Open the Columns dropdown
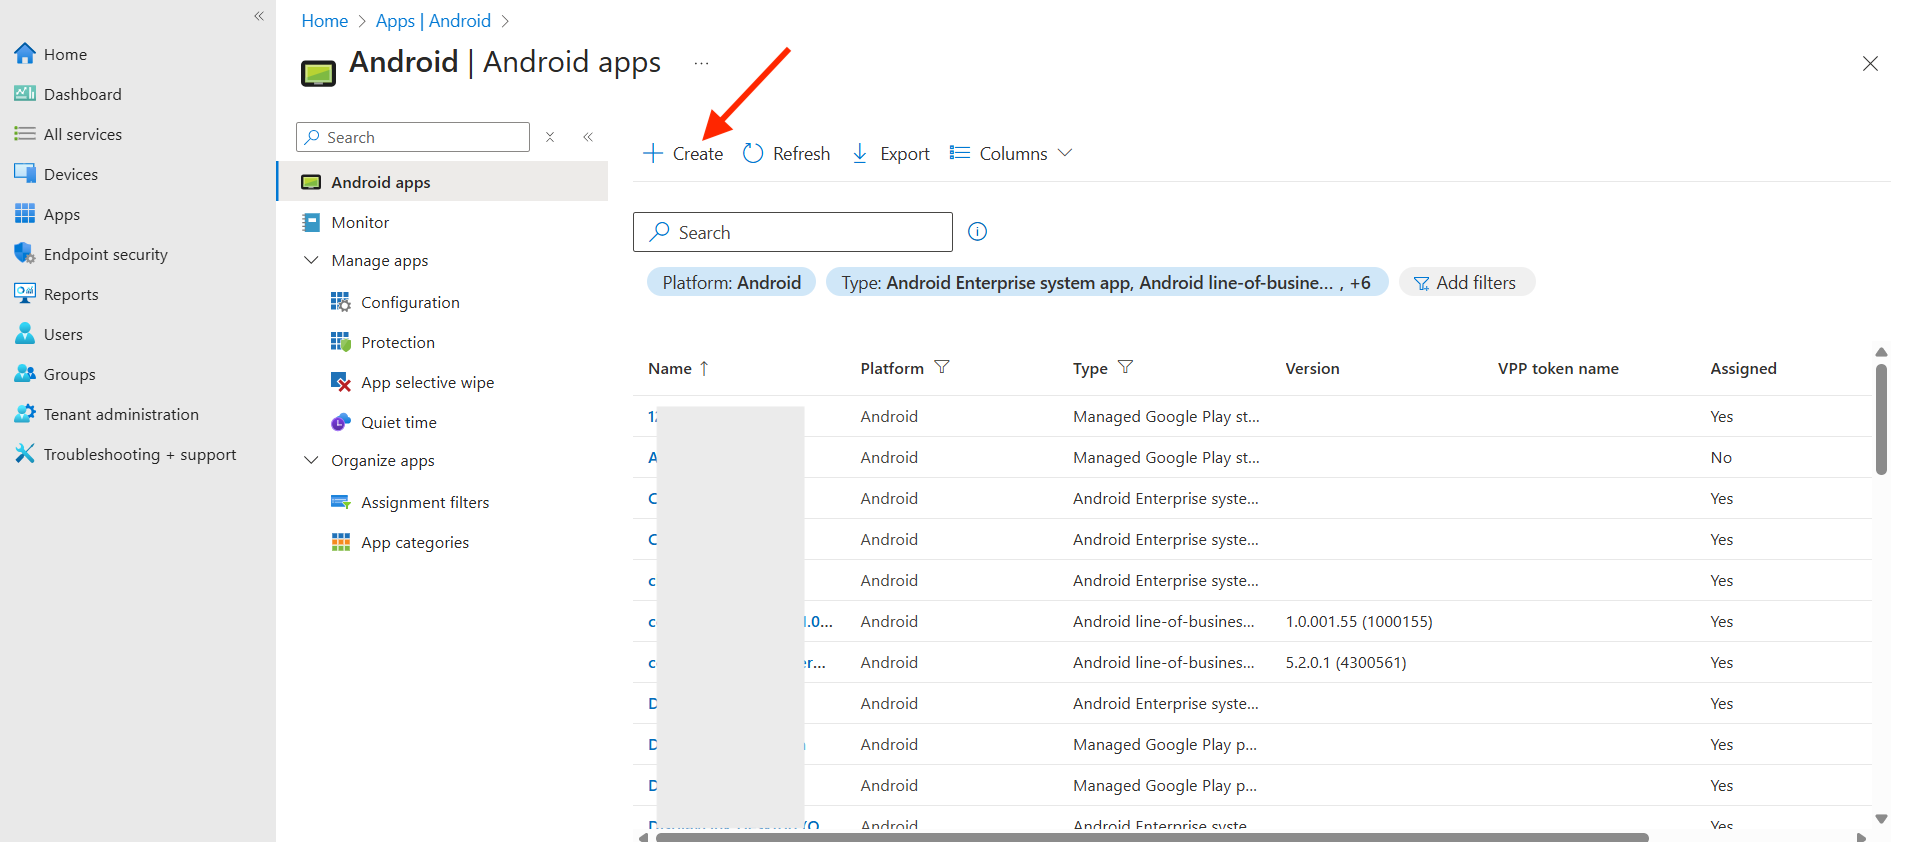1908x842 pixels. point(1012,153)
